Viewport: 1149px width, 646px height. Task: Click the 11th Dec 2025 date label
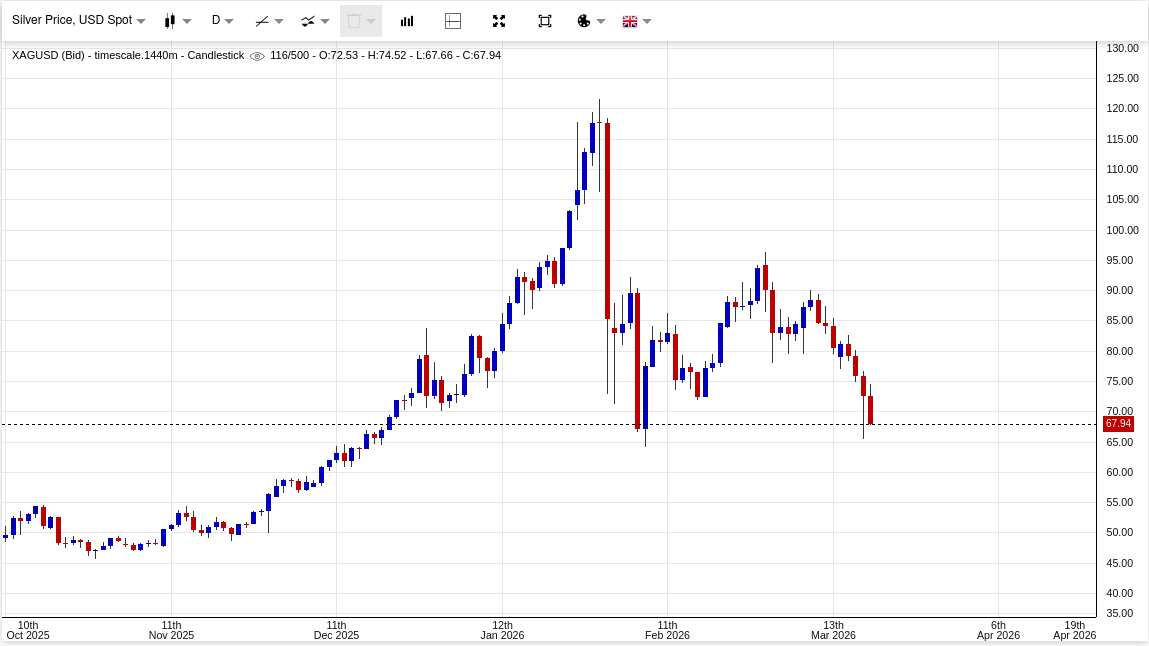pos(336,630)
